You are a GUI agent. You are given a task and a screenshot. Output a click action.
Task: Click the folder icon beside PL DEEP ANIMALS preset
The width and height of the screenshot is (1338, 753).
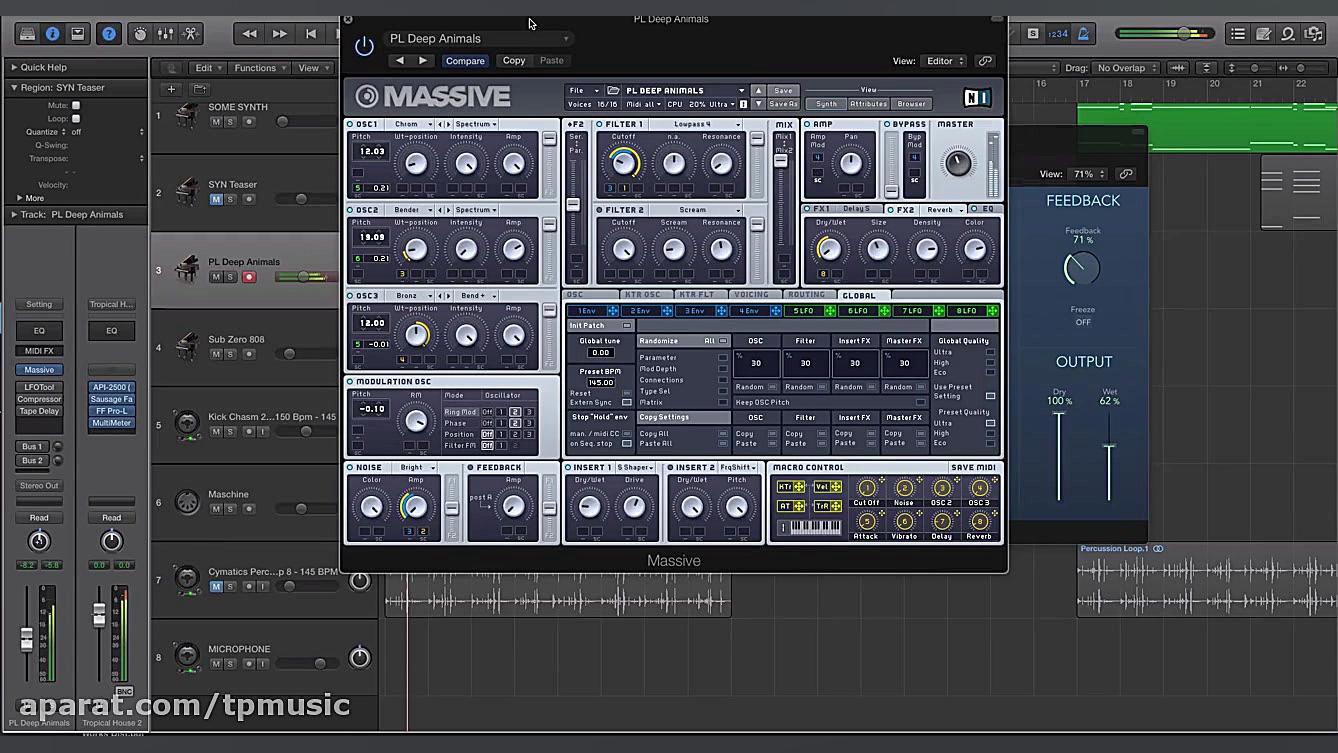tap(613, 90)
